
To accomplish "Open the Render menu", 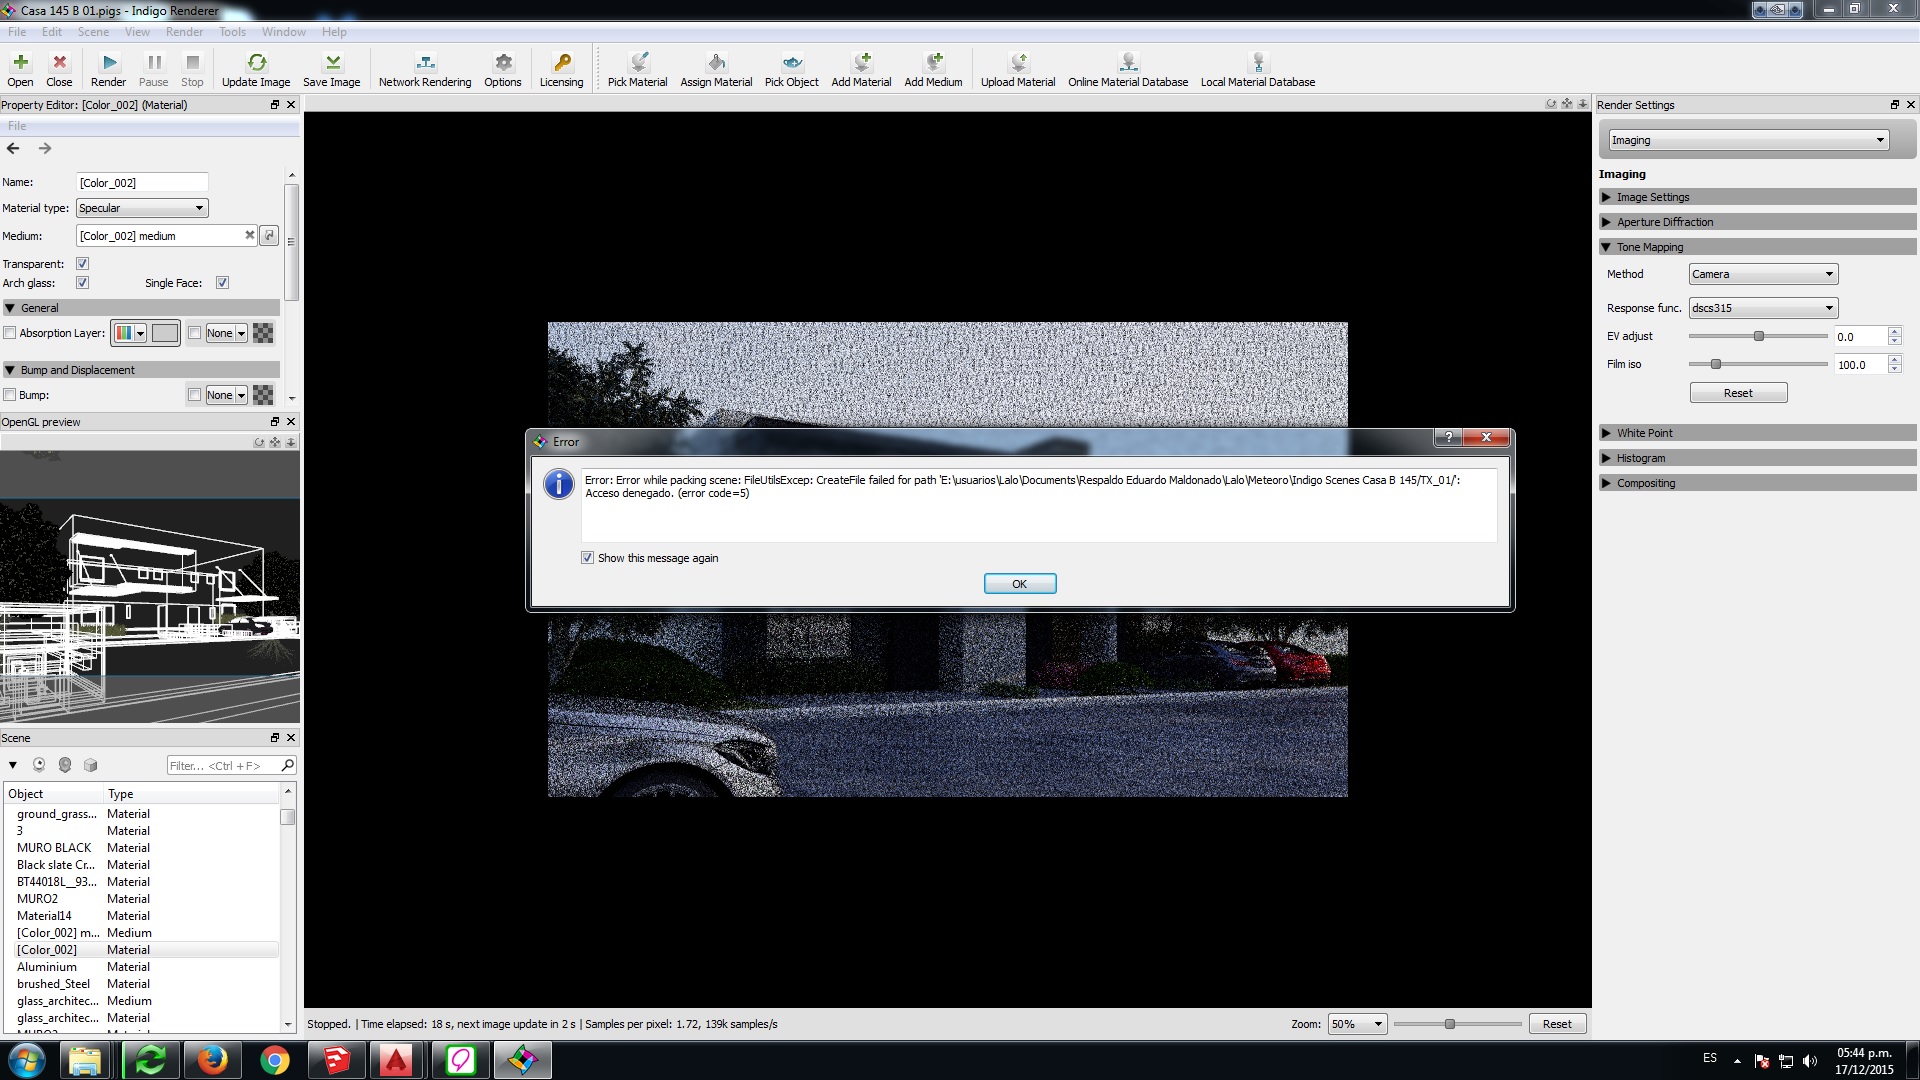I will (x=184, y=32).
